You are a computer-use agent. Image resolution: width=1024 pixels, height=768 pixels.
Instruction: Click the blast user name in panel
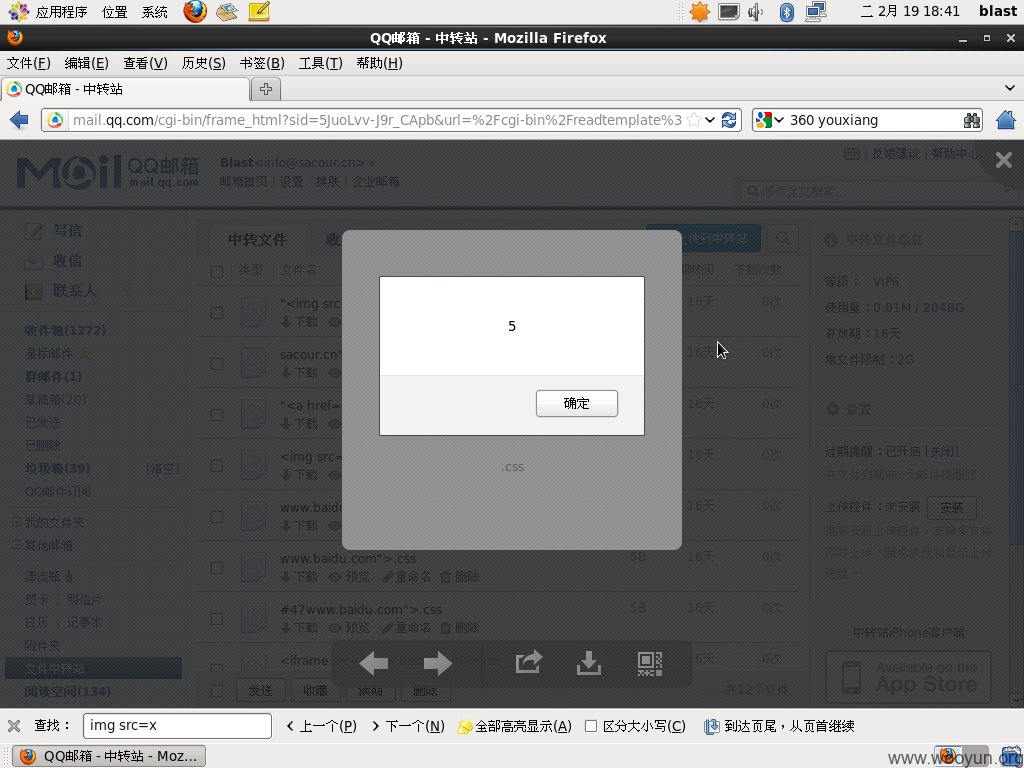click(998, 11)
